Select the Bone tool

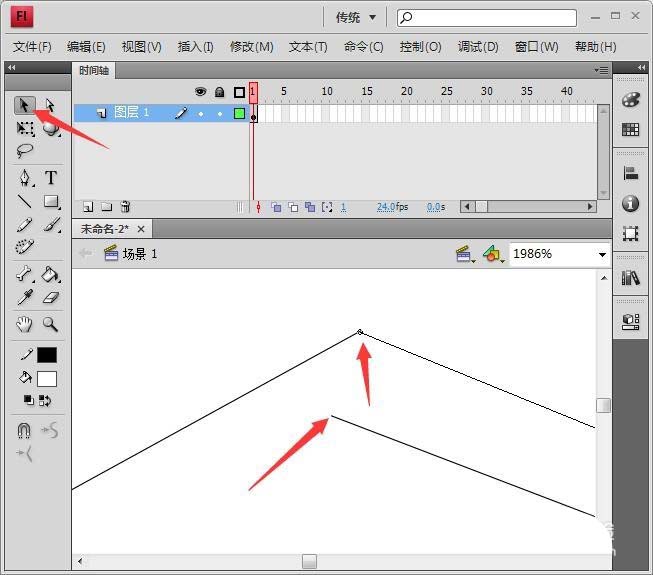pyautogui.click(x=25, y=274)
